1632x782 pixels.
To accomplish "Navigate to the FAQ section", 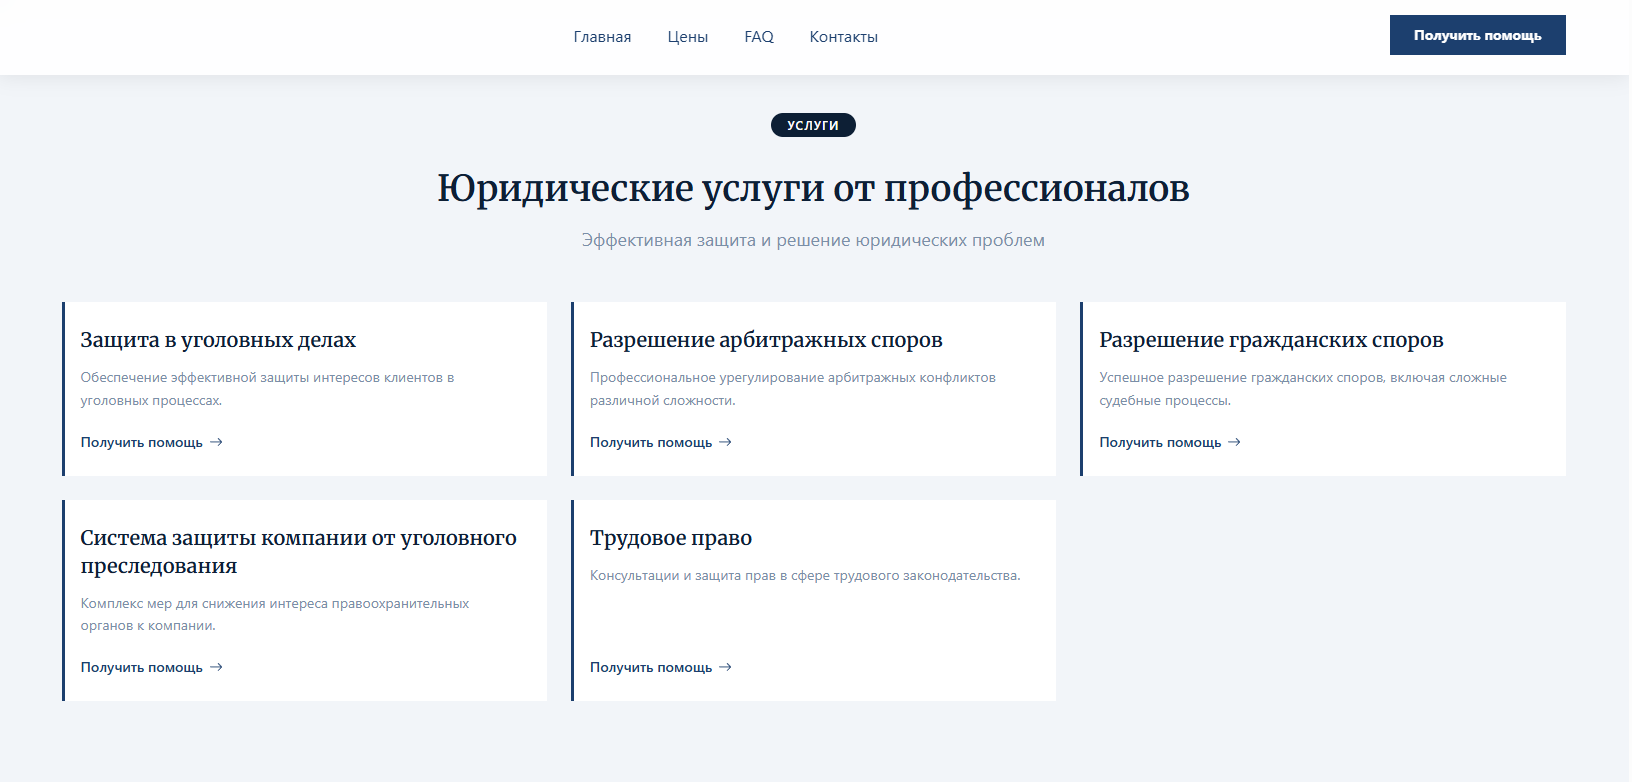I will tap(759, 37).
